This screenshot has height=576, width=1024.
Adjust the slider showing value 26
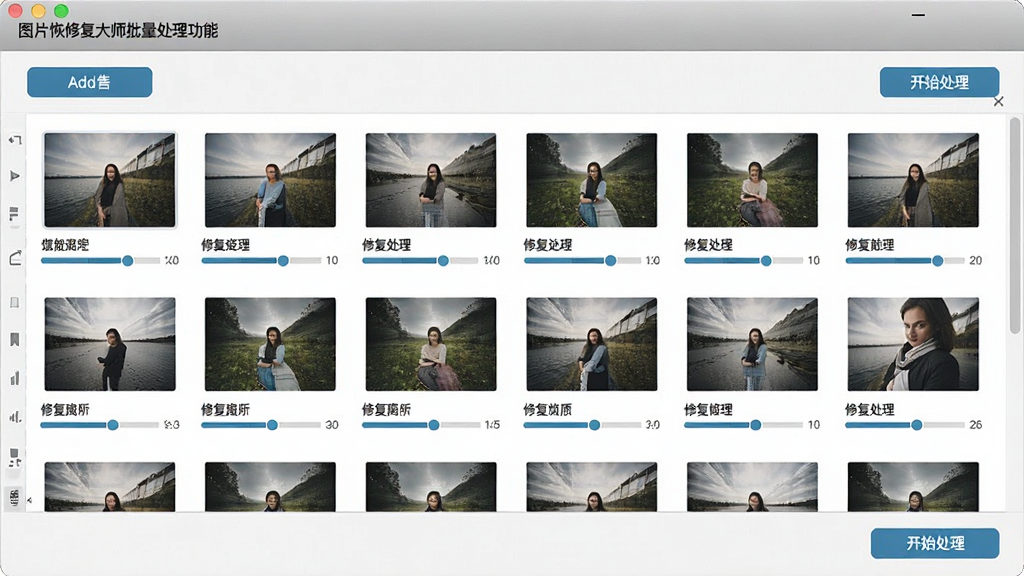(904, 425)
